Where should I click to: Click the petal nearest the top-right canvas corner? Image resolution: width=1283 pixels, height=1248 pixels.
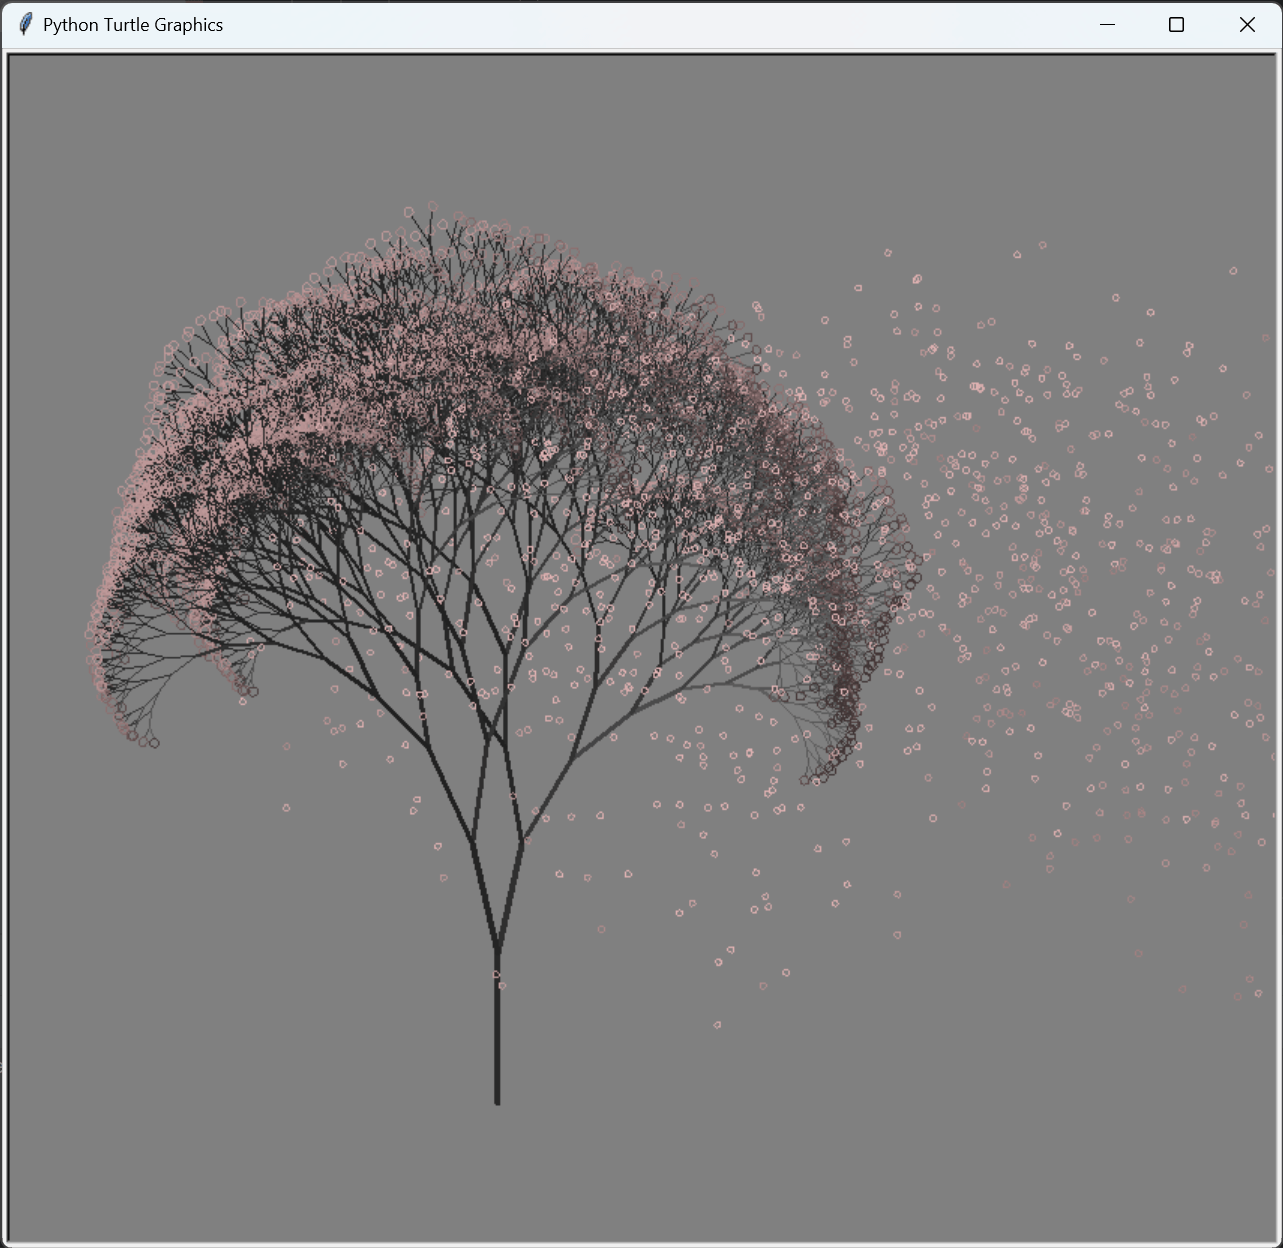(1233, 271)
